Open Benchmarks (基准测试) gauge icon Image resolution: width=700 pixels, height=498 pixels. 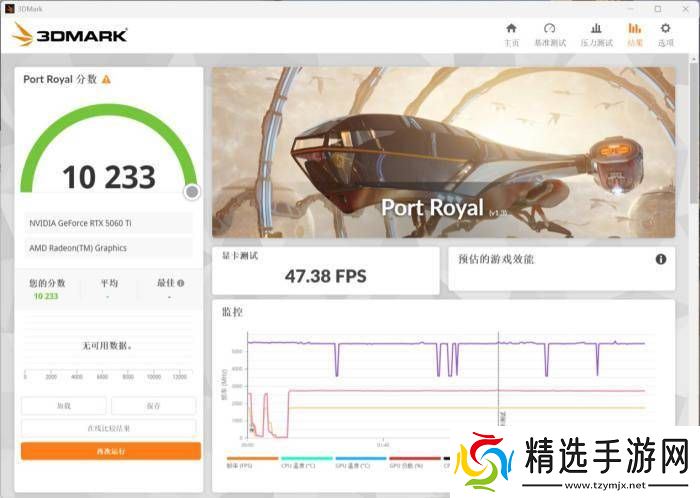(x=549, y=34)
